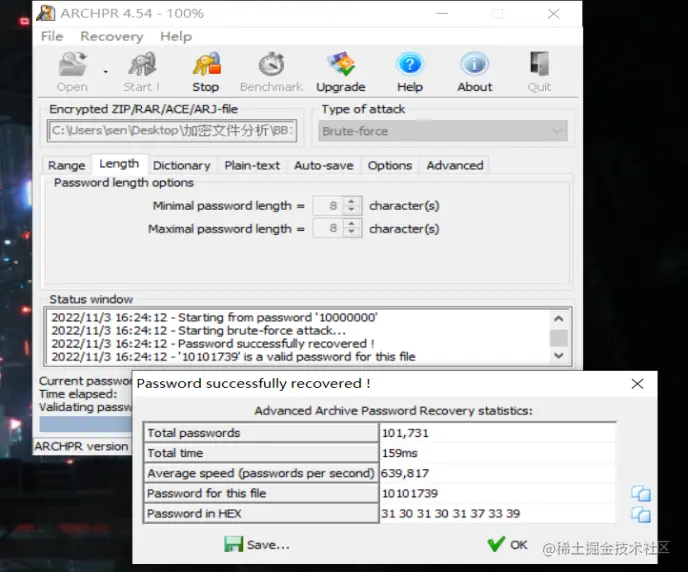Image resolution: width=688 pixels, height=573 pixels.
Task: Close the ARCHPR main window
Action: click(553, 14)
